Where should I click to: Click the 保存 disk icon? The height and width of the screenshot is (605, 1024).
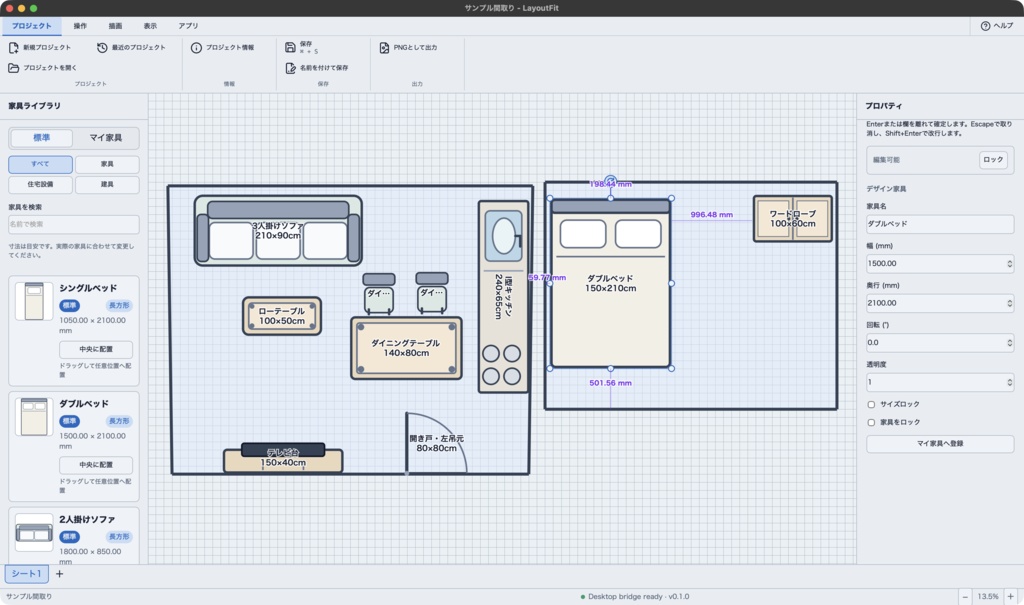click(x=290, y=47)
